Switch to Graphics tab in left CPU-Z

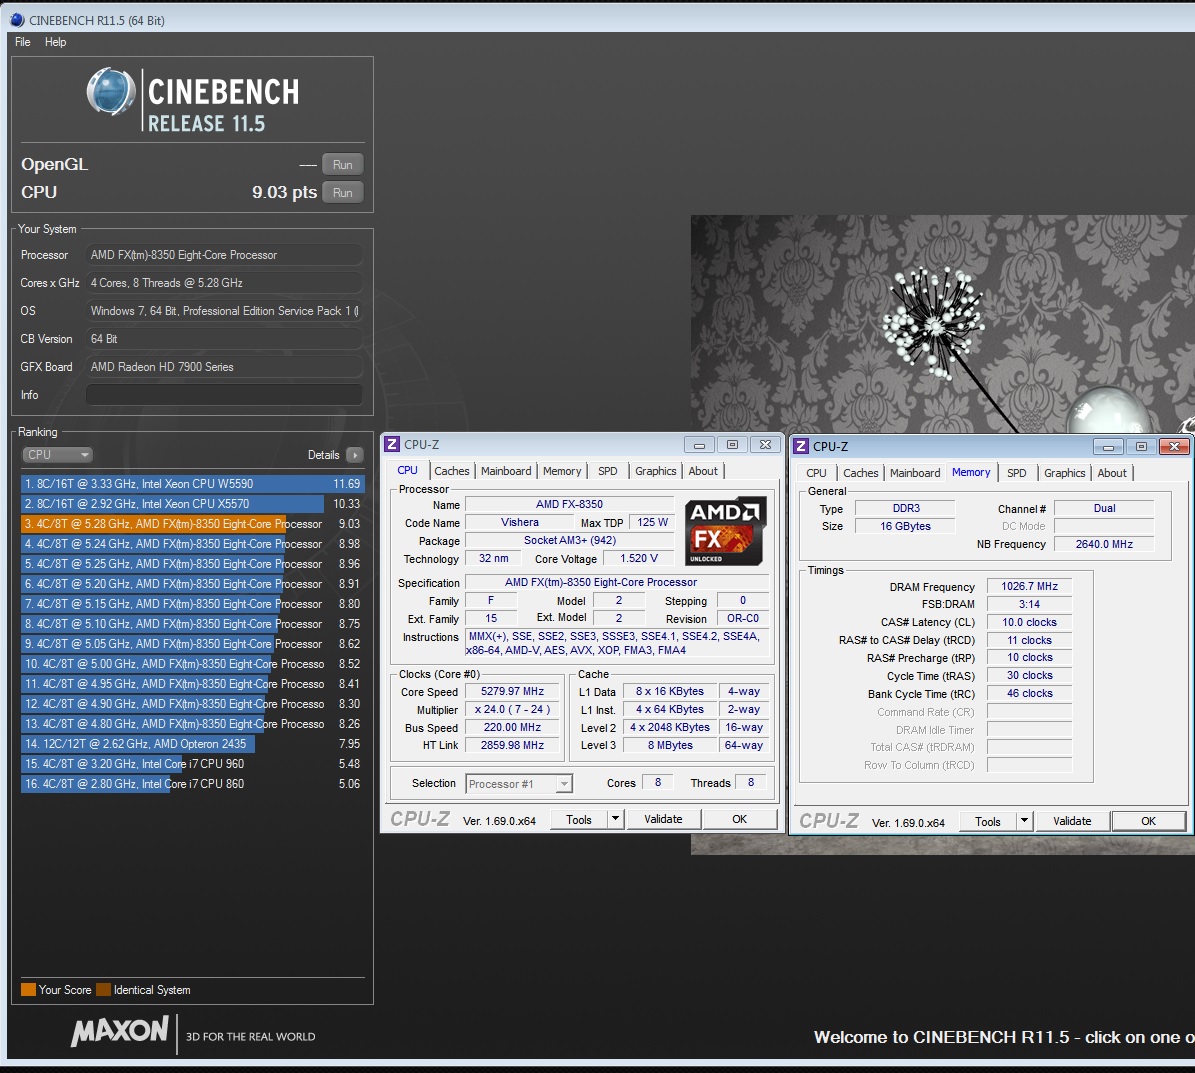pos(655,471)
